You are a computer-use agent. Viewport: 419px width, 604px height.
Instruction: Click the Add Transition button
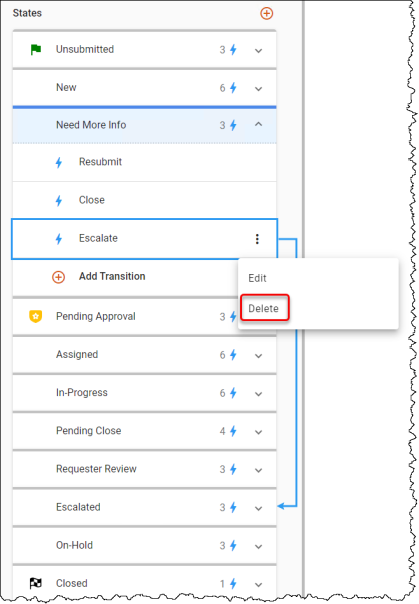(x=112, y=277)
